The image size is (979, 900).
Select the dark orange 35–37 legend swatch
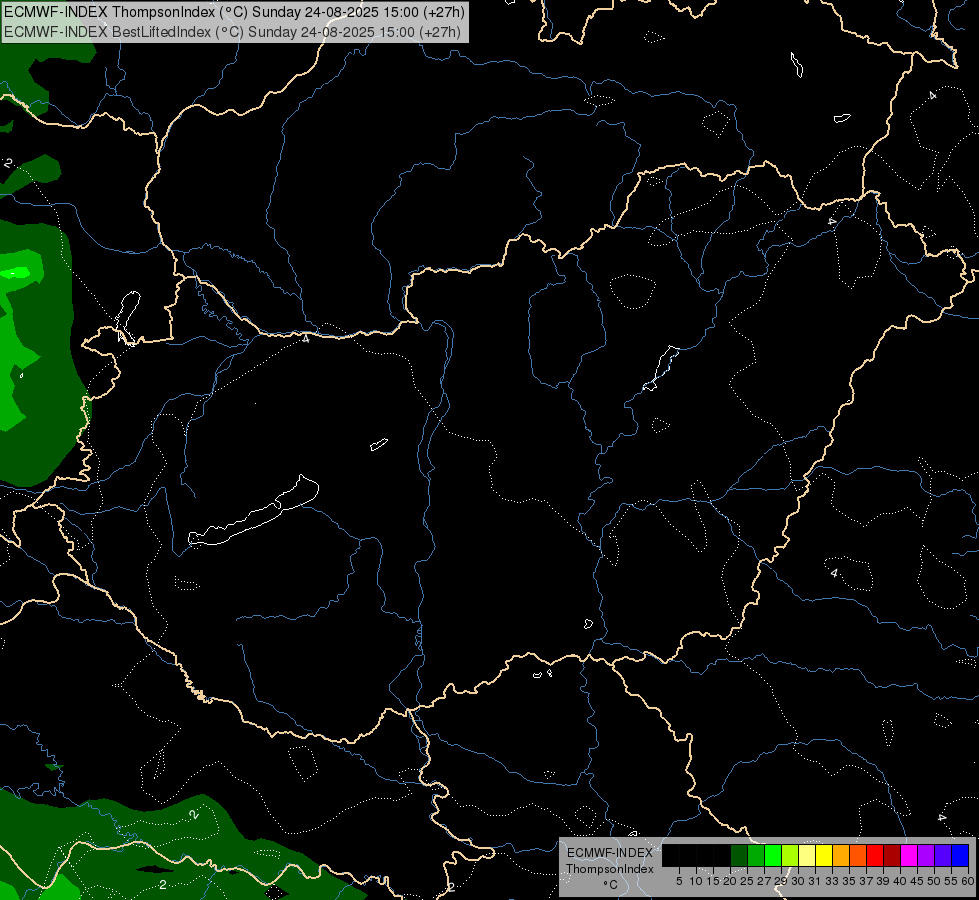[858, 855]
